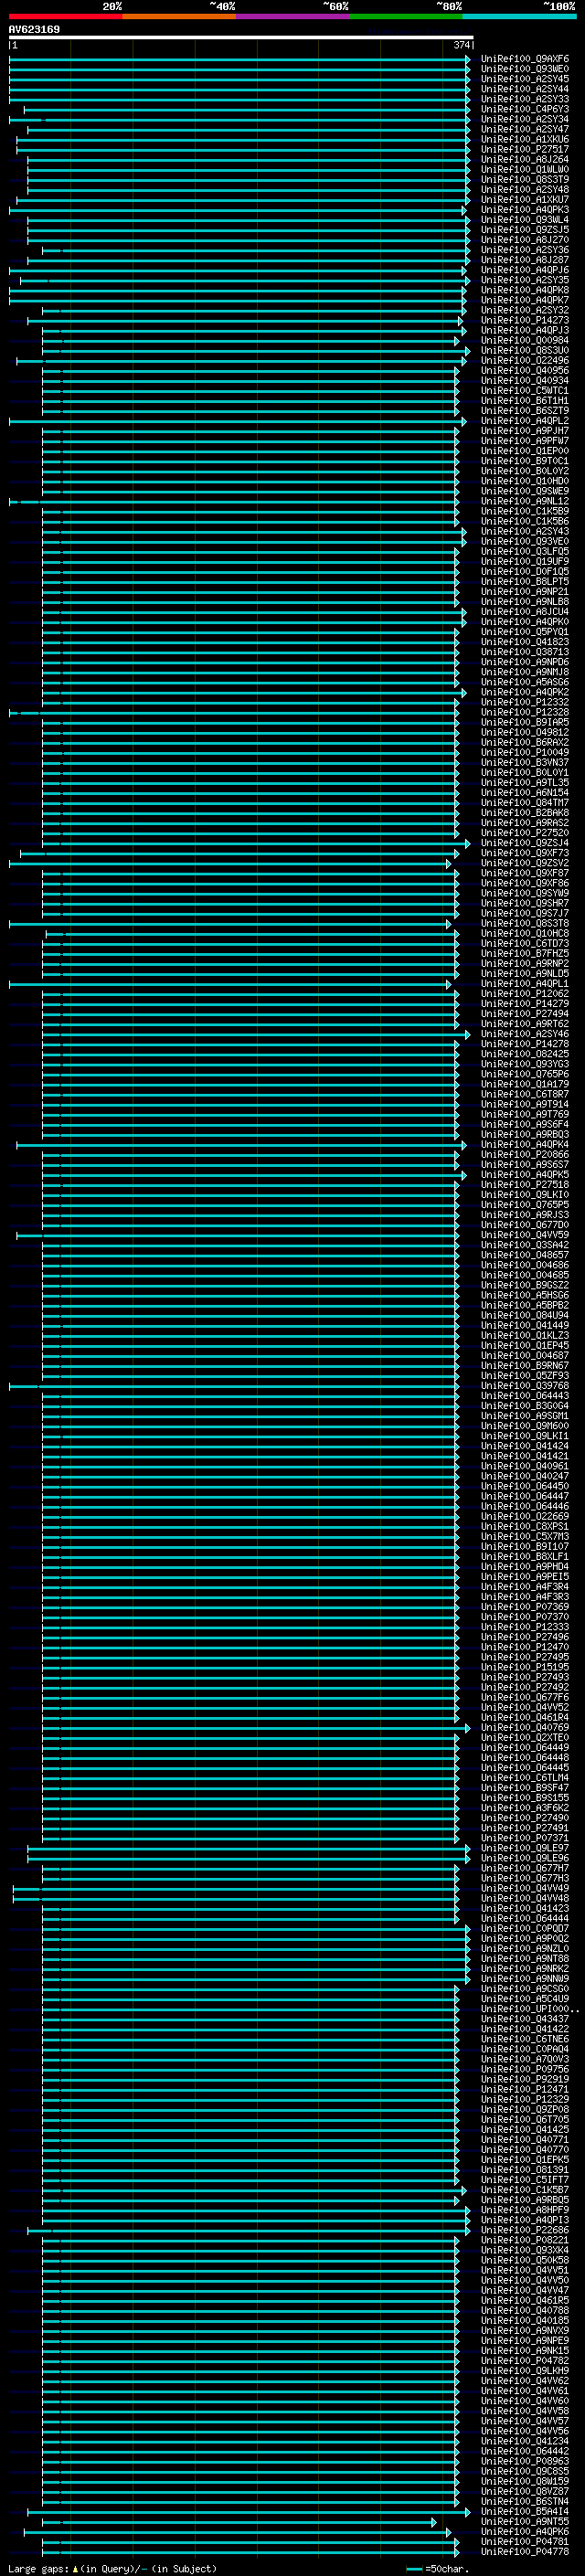
Task: Click the UniRef100_Q3SA42 label
Action: [524, 1245]
